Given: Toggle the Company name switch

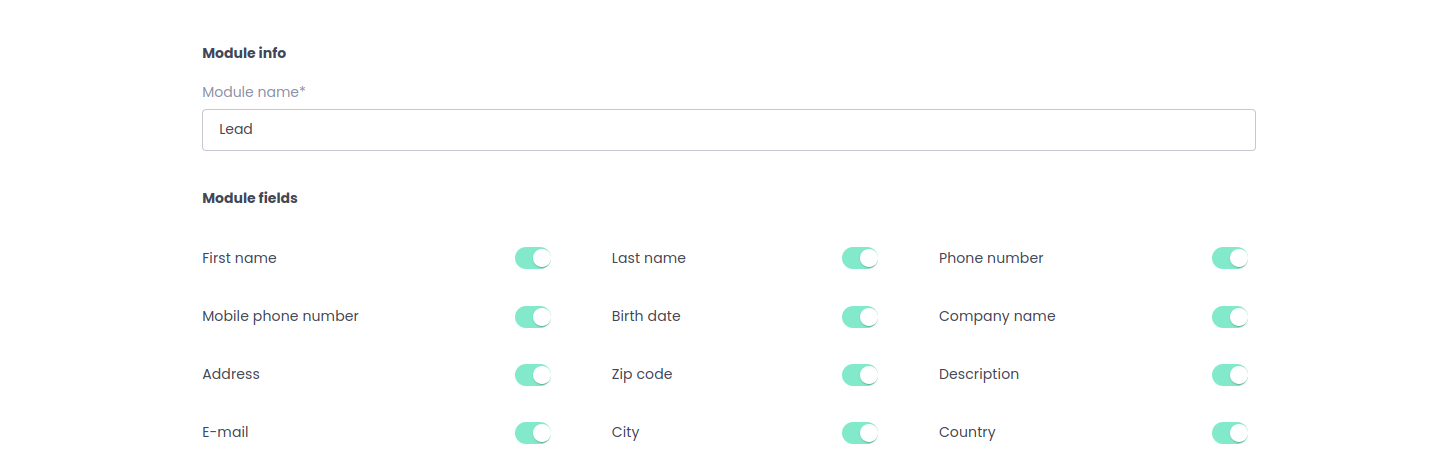Looking at the screenshot, I should pyautogui.click(x=1230, y=317).
